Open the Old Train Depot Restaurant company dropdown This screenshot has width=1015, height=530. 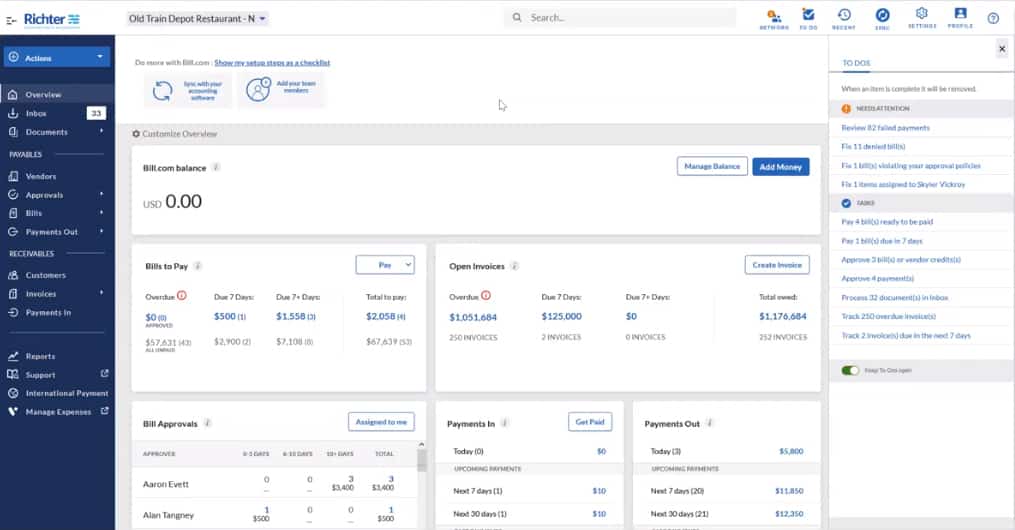click(x=197, y=19)
